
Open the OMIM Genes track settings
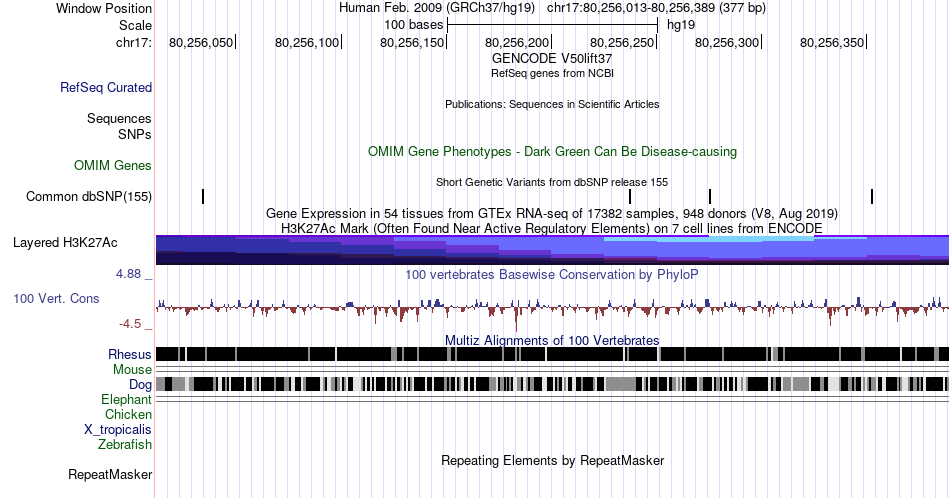pos(113,165)
